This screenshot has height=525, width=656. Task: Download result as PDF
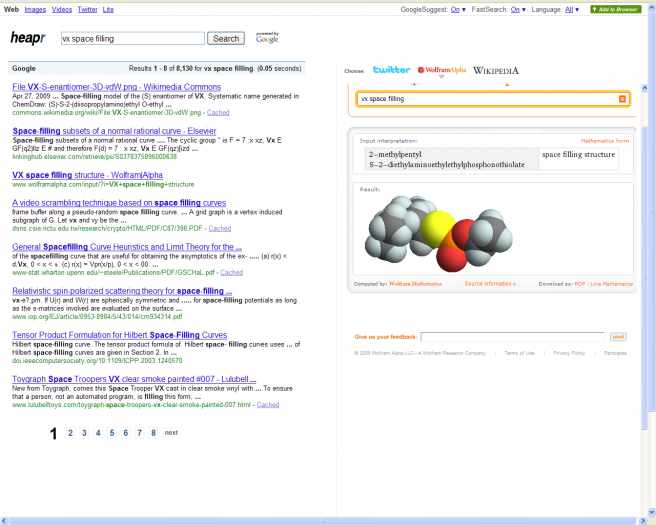[x=579, y=284]
